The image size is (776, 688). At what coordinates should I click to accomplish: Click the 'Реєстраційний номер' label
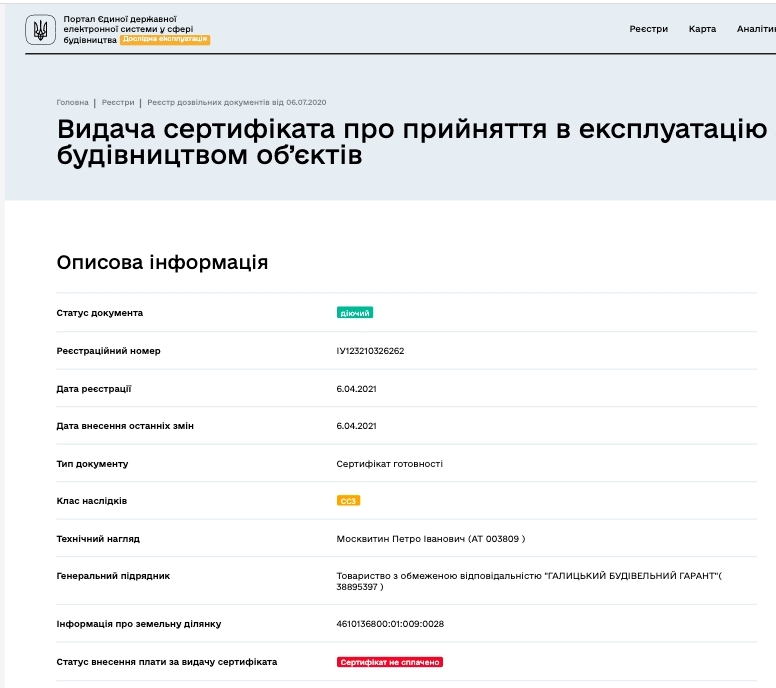(108, 351)
